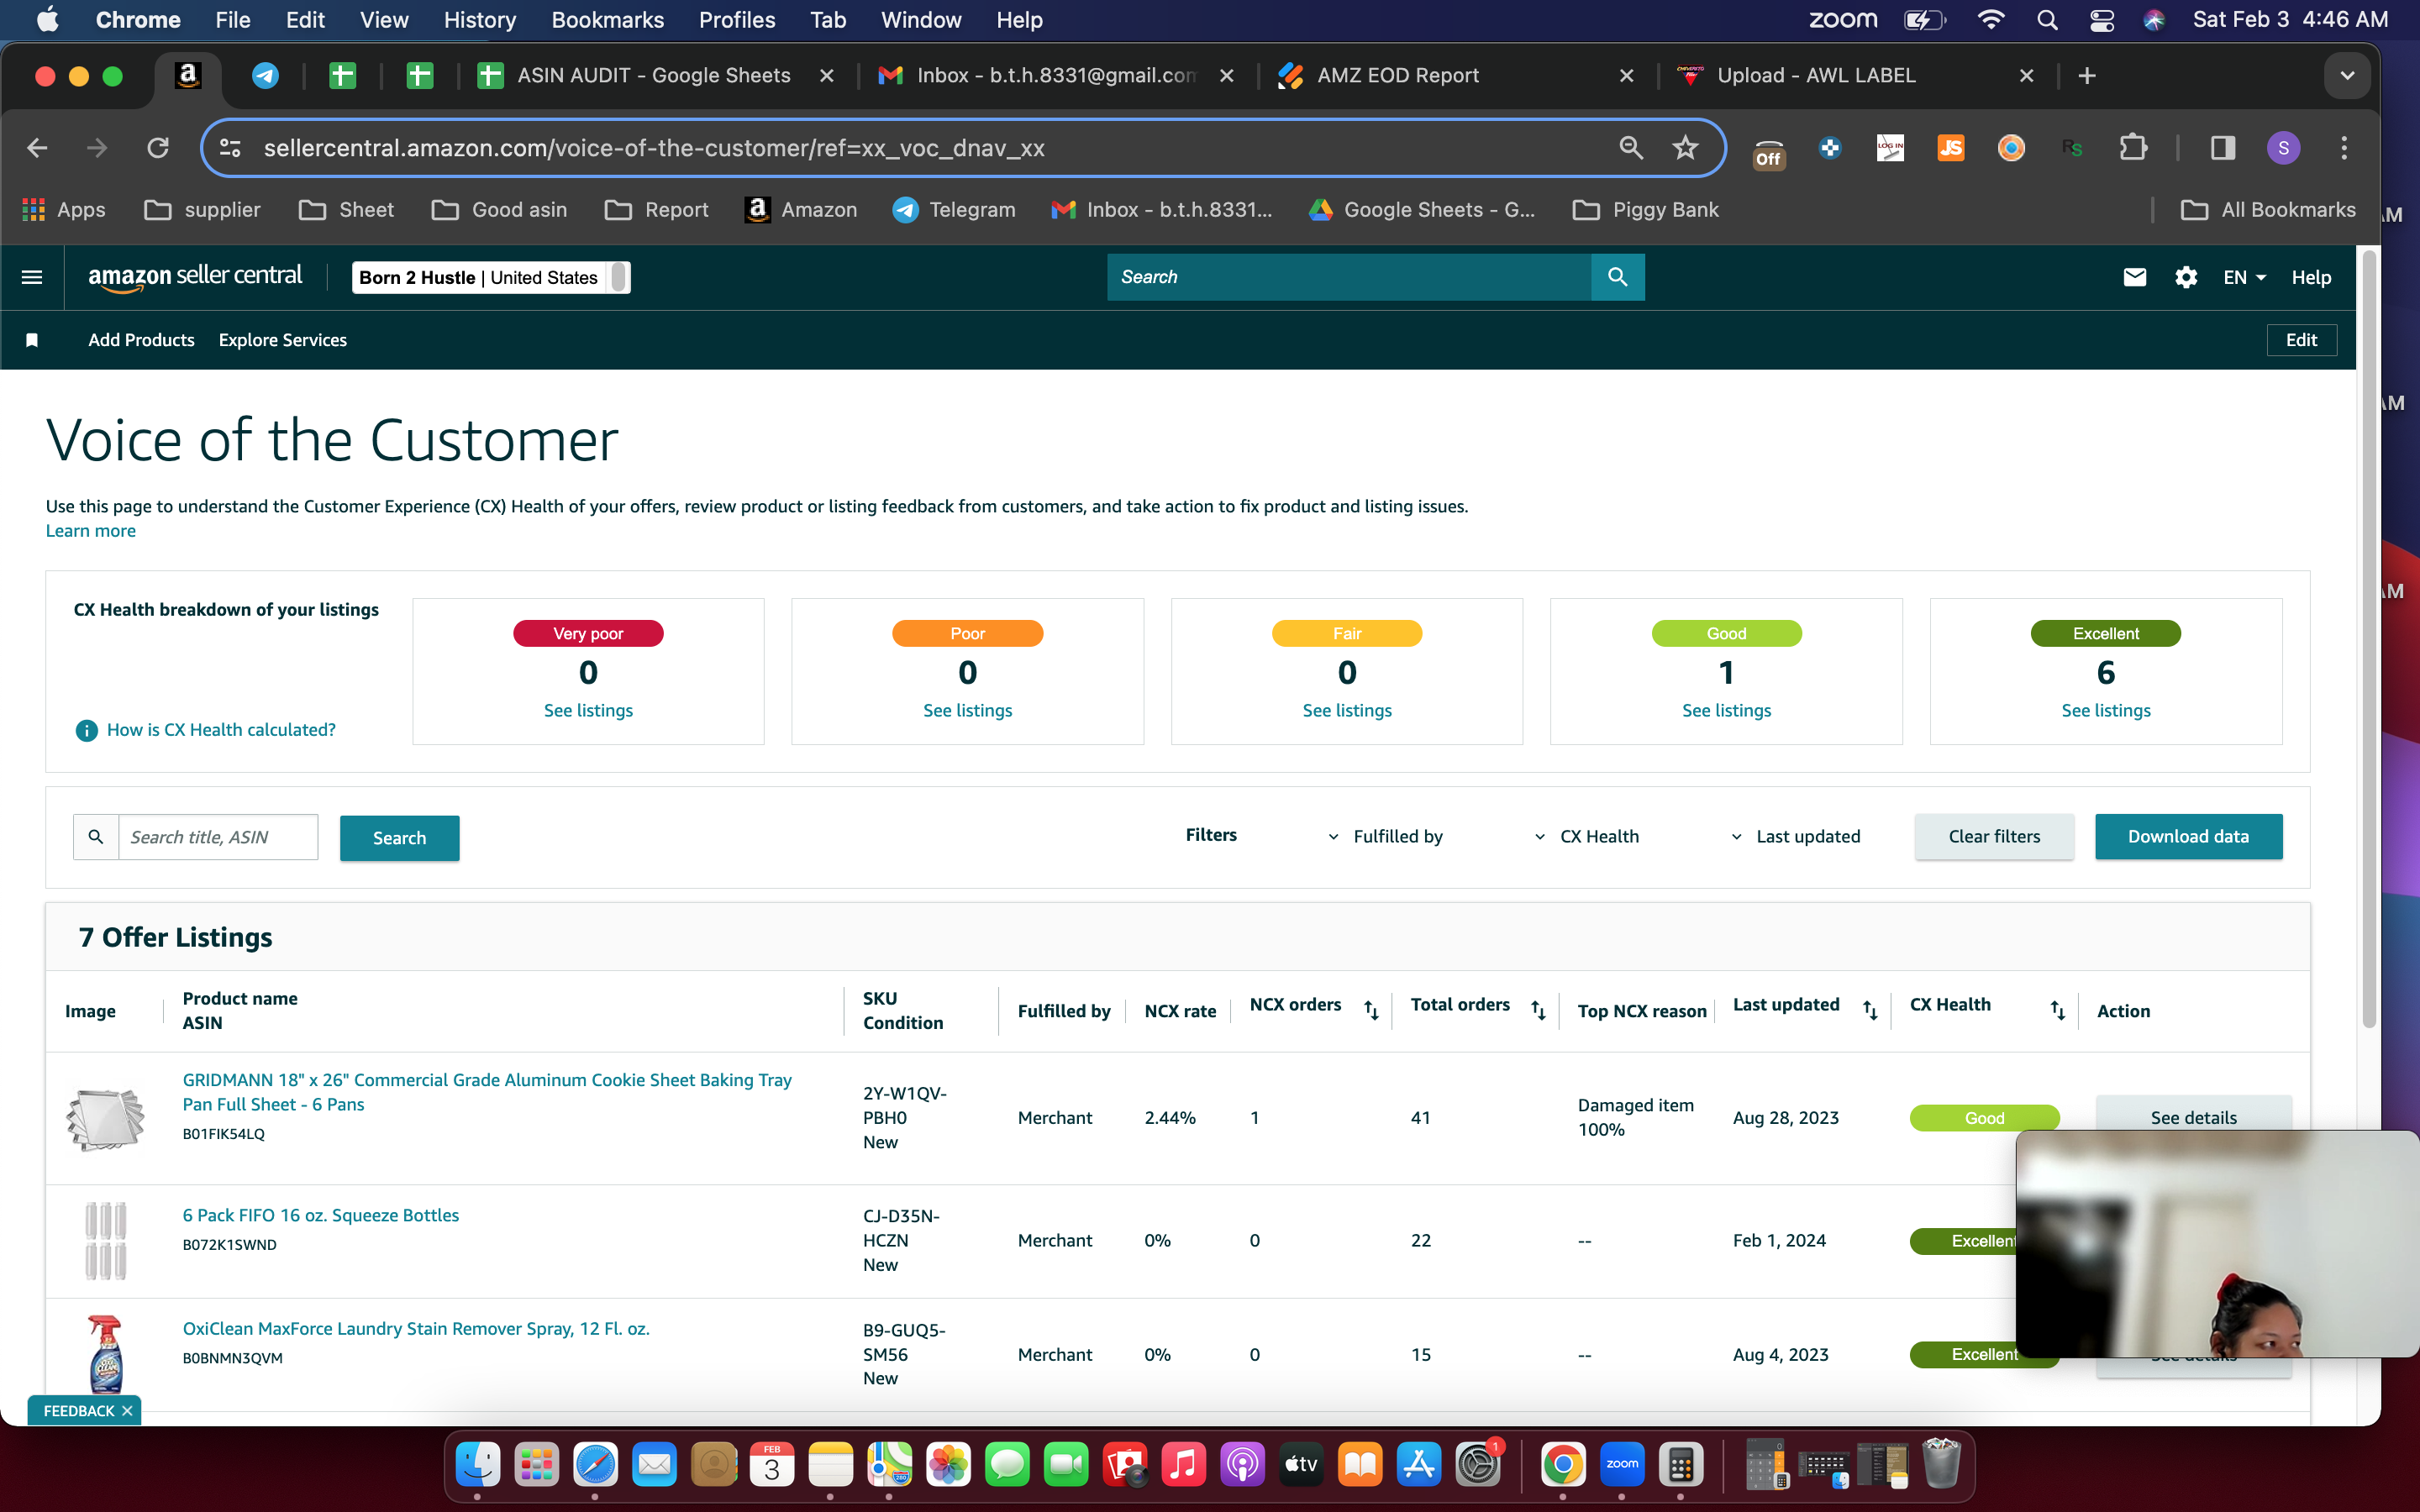
Task: Click the Seller Central top Search field
Action: [1349, 277]
